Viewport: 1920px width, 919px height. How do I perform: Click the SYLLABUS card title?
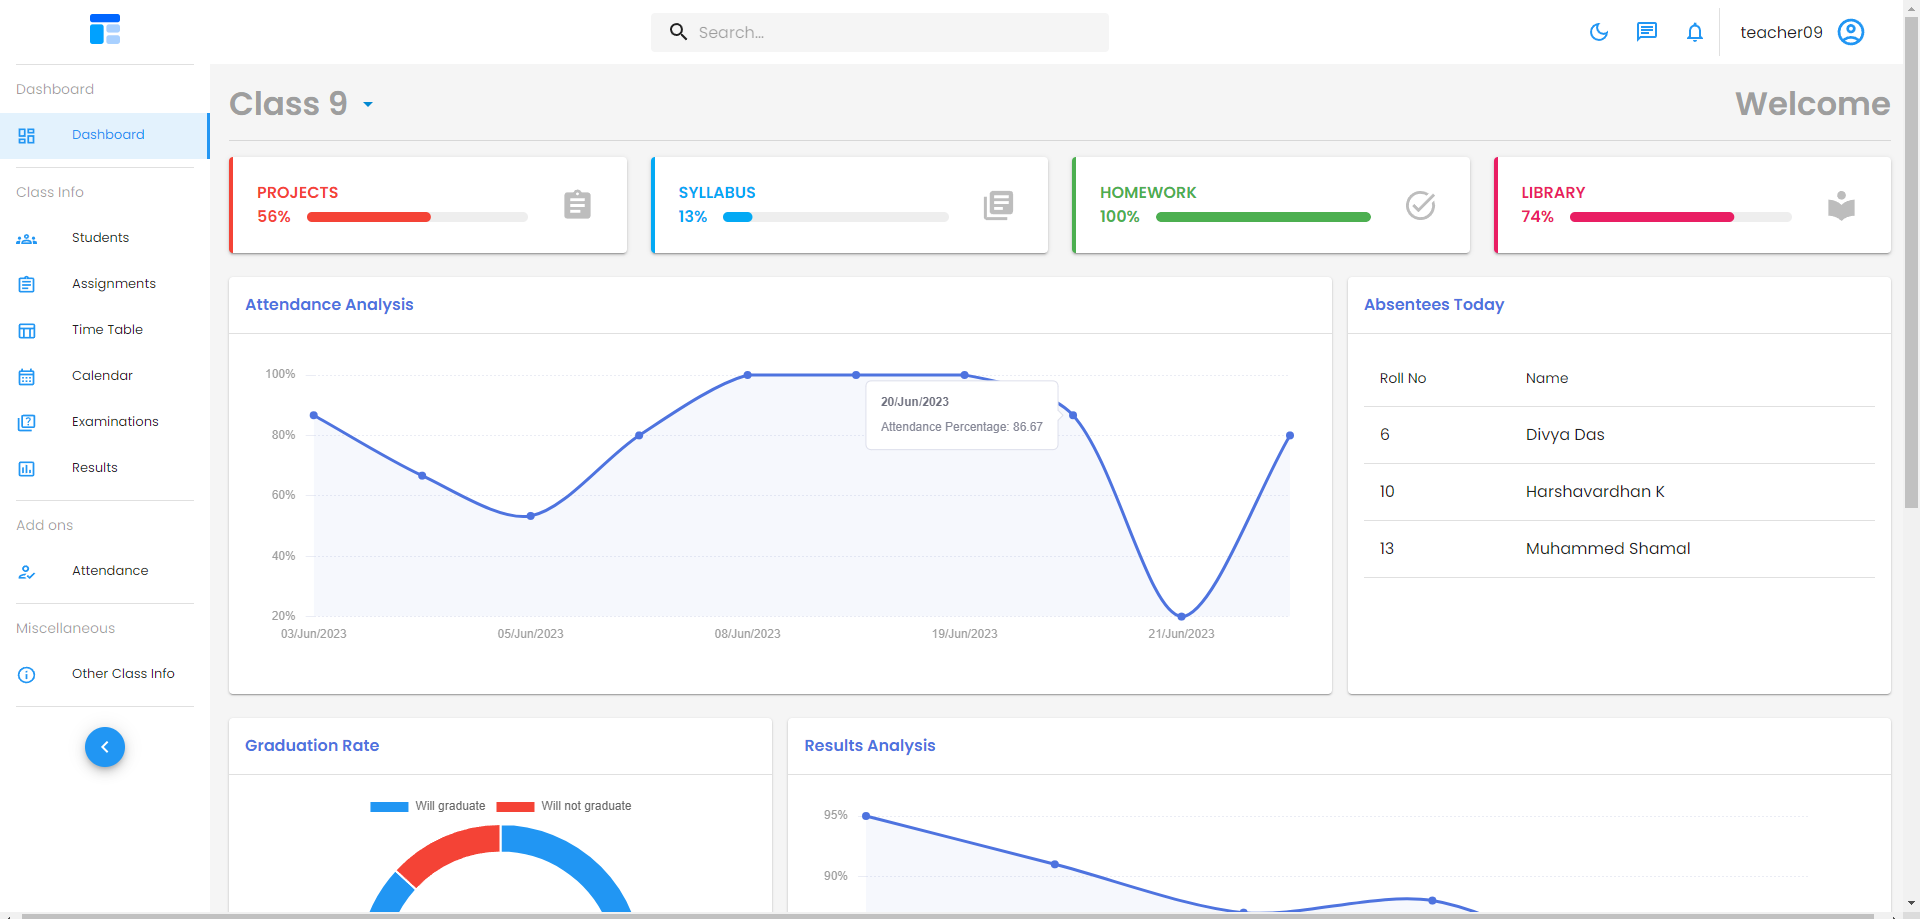[717, 193]
